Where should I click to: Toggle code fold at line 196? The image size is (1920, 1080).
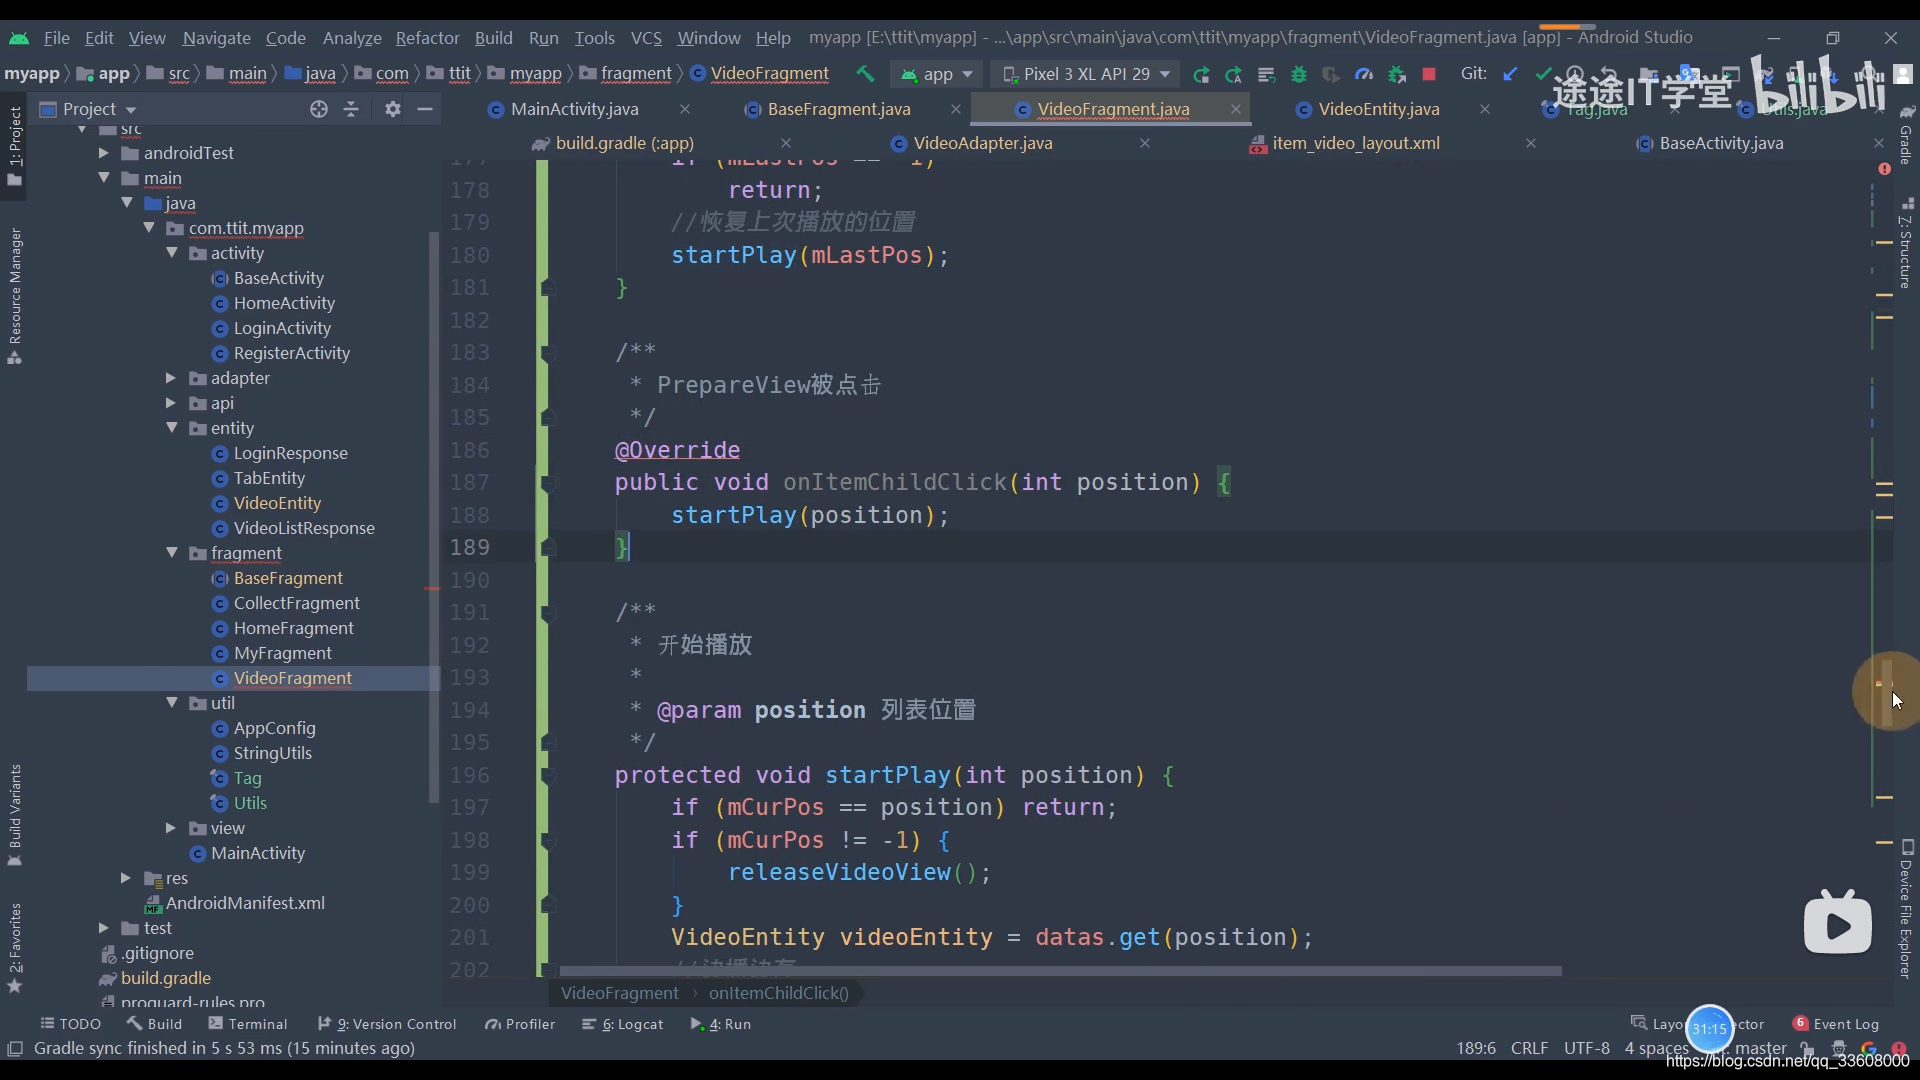pos(548,776)
